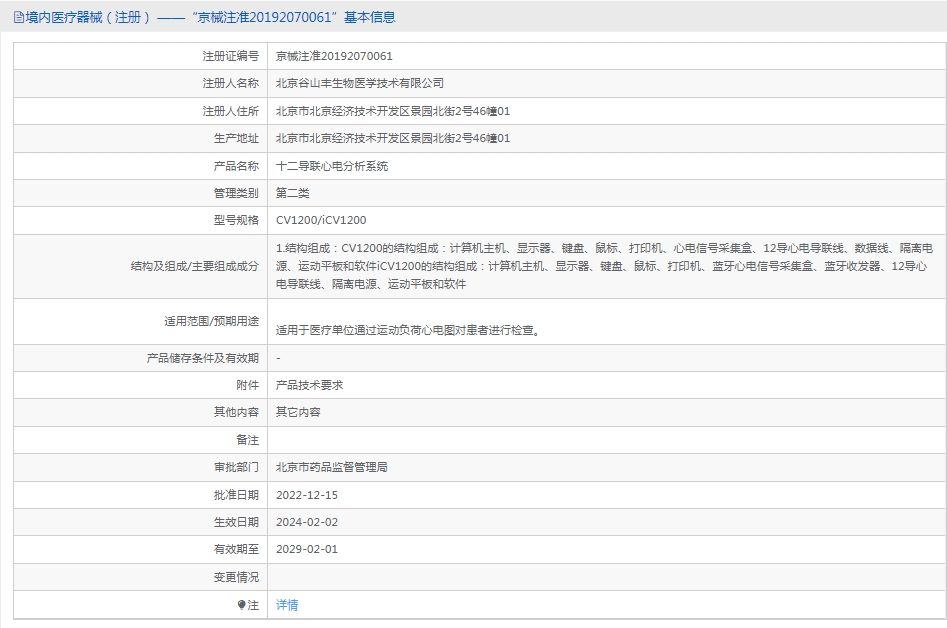Click the approval date 2022-12-15

click(307, 495)
